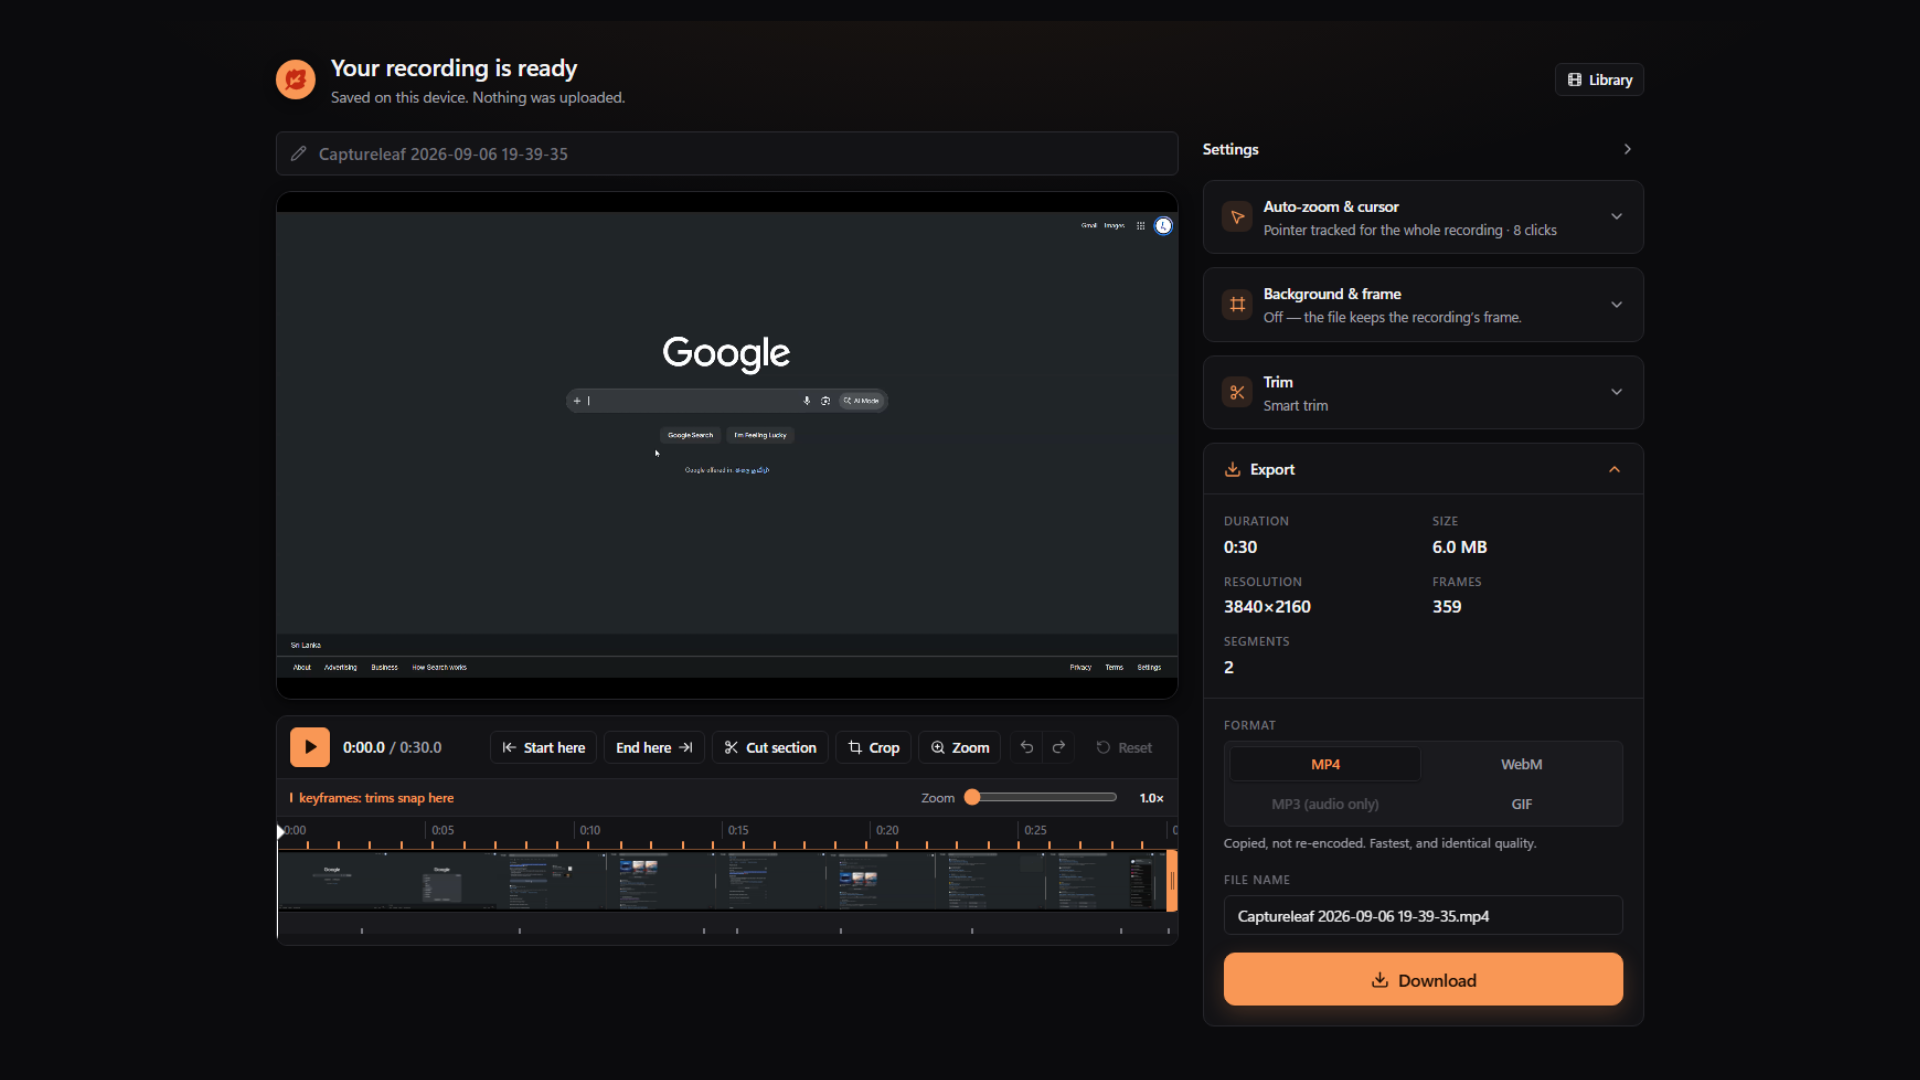Click the video preview area
Screen dimensions: 1920x1080
click(727, 445)
